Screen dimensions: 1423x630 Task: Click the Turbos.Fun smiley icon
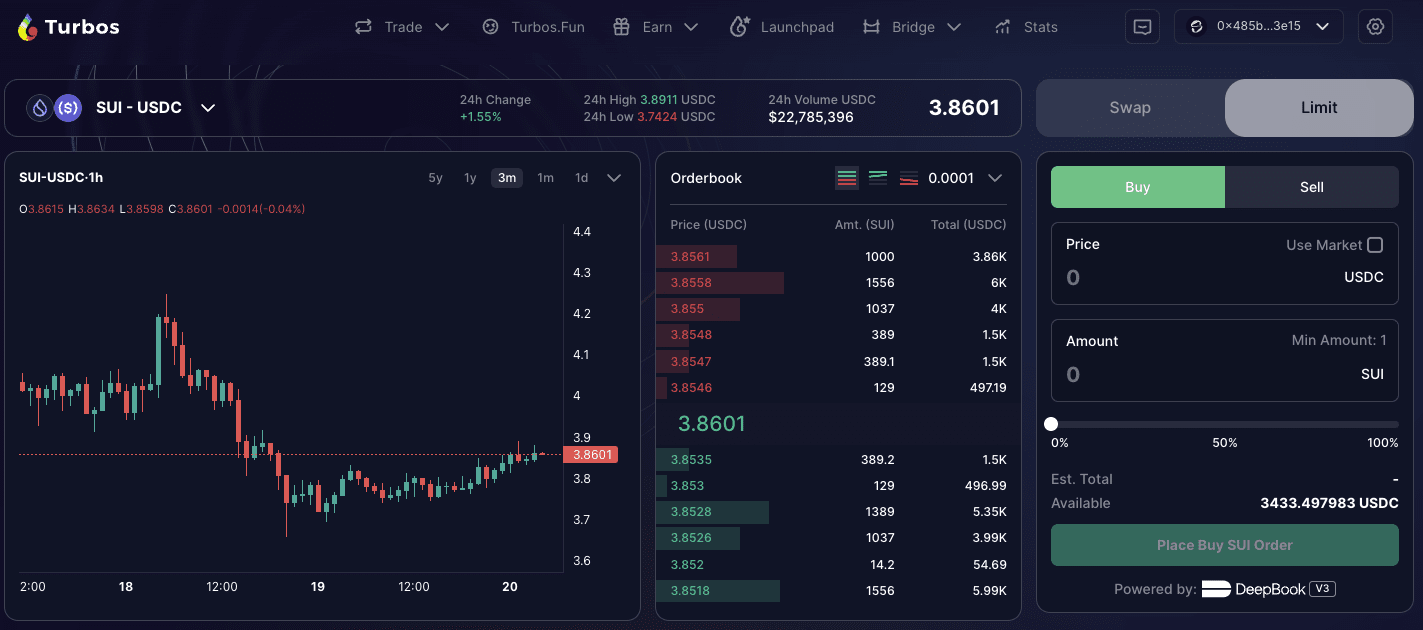click(x=490, y=27)
